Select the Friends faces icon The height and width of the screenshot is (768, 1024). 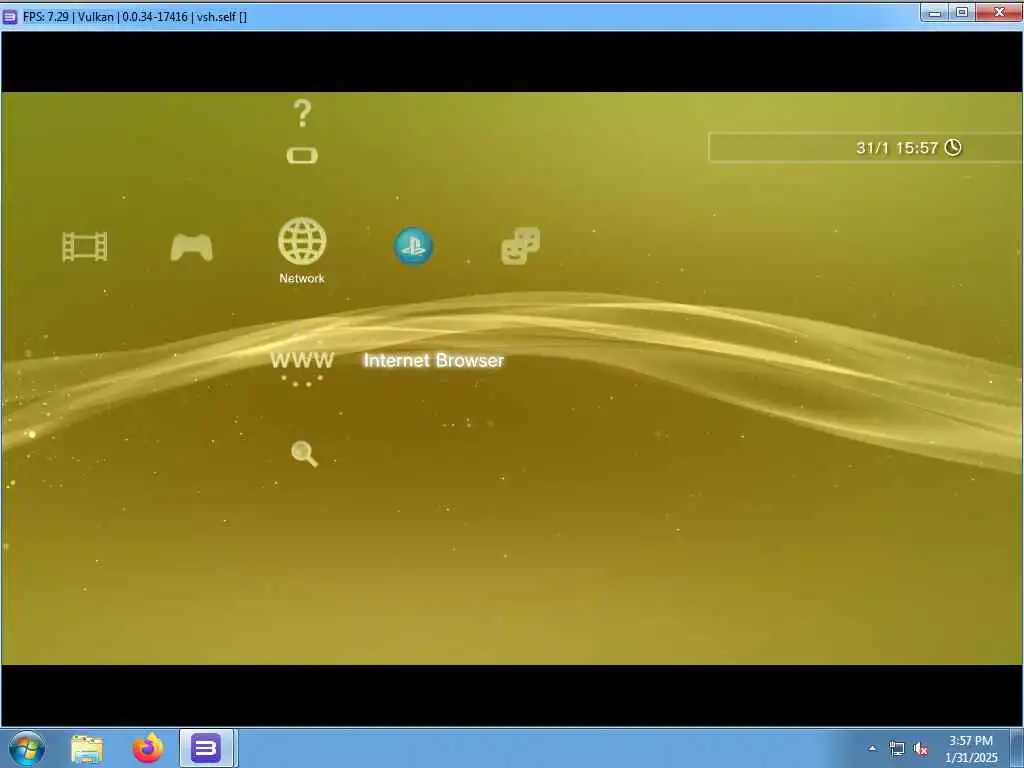pos(520,246)
